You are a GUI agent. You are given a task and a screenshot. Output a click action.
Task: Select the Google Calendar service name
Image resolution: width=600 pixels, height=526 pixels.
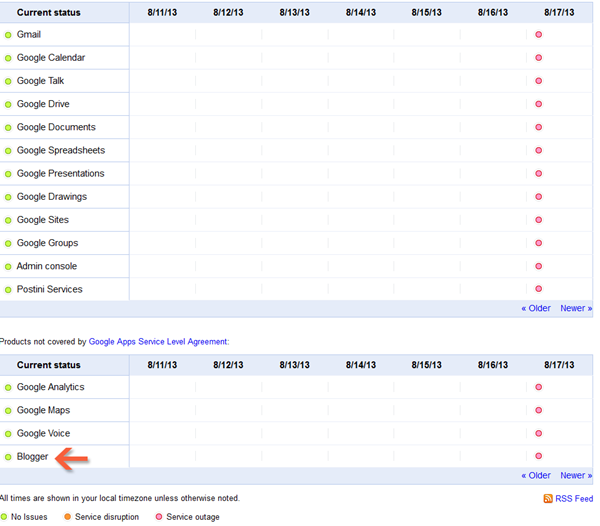click(51, 58)
